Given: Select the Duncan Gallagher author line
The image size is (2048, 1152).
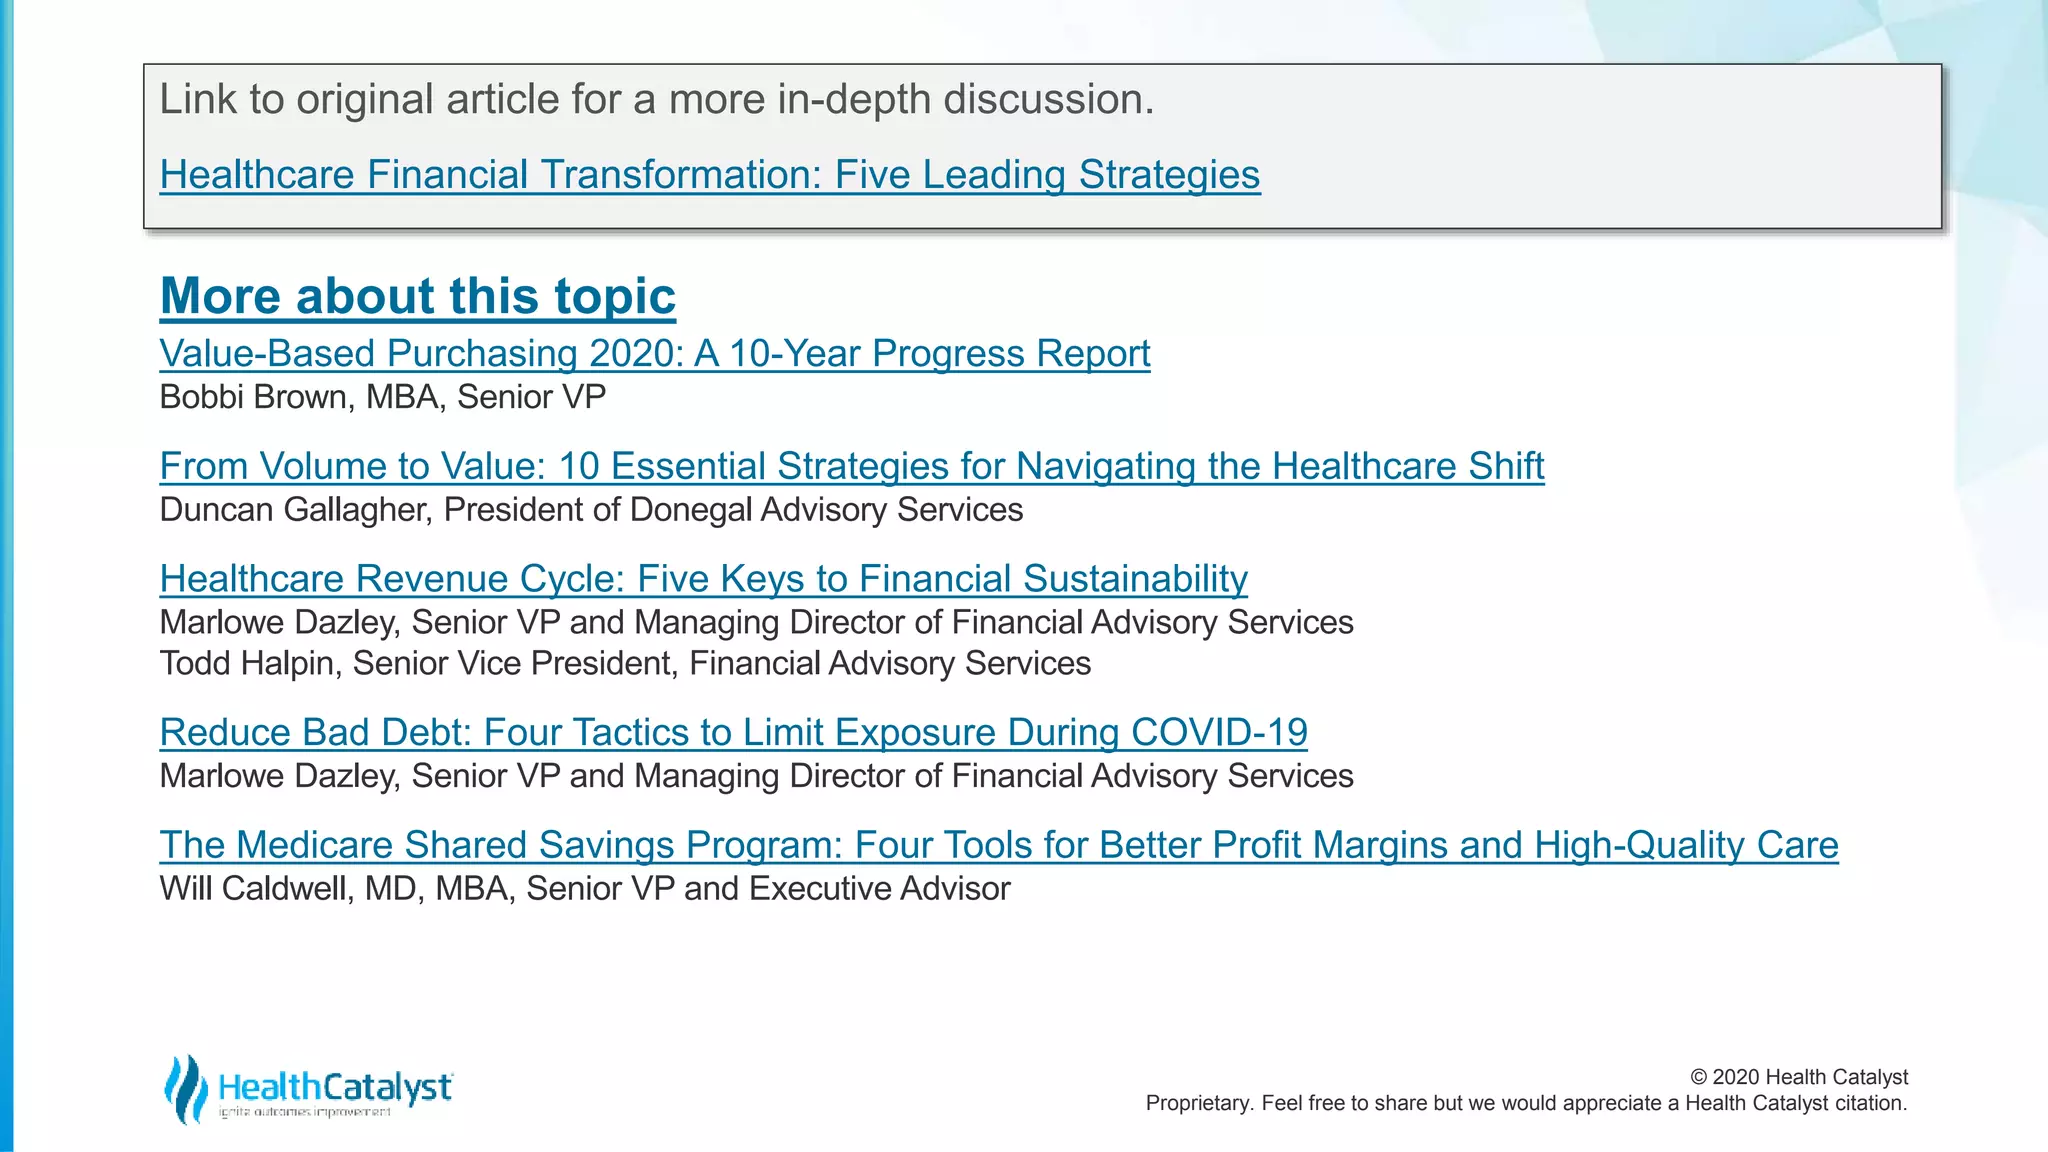Looking at the screenshot, I should pyautogui.click(x=591, y=510).
